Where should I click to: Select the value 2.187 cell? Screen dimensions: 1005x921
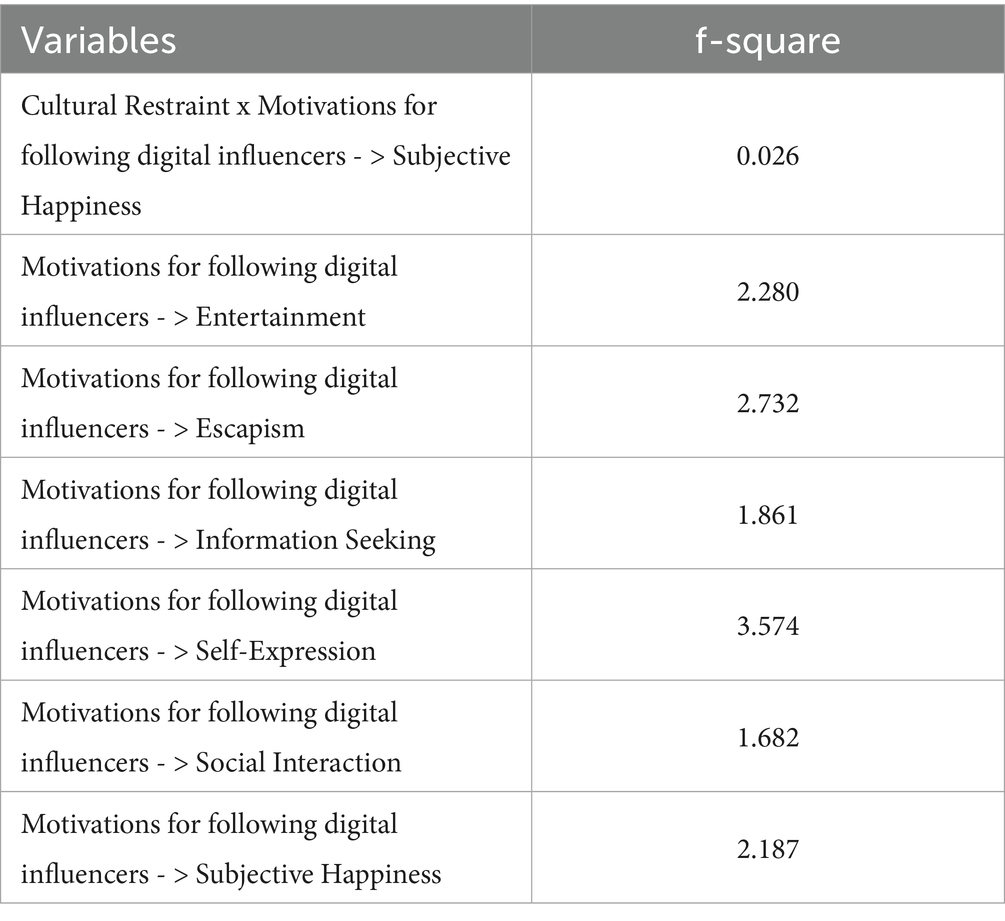(x=767, y=850)
